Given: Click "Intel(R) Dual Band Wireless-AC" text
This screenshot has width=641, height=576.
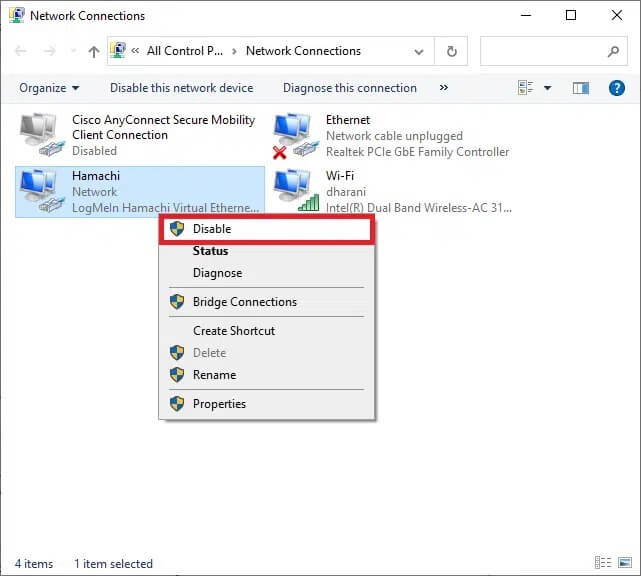Looking at the screenshot, I should point(419,208).
